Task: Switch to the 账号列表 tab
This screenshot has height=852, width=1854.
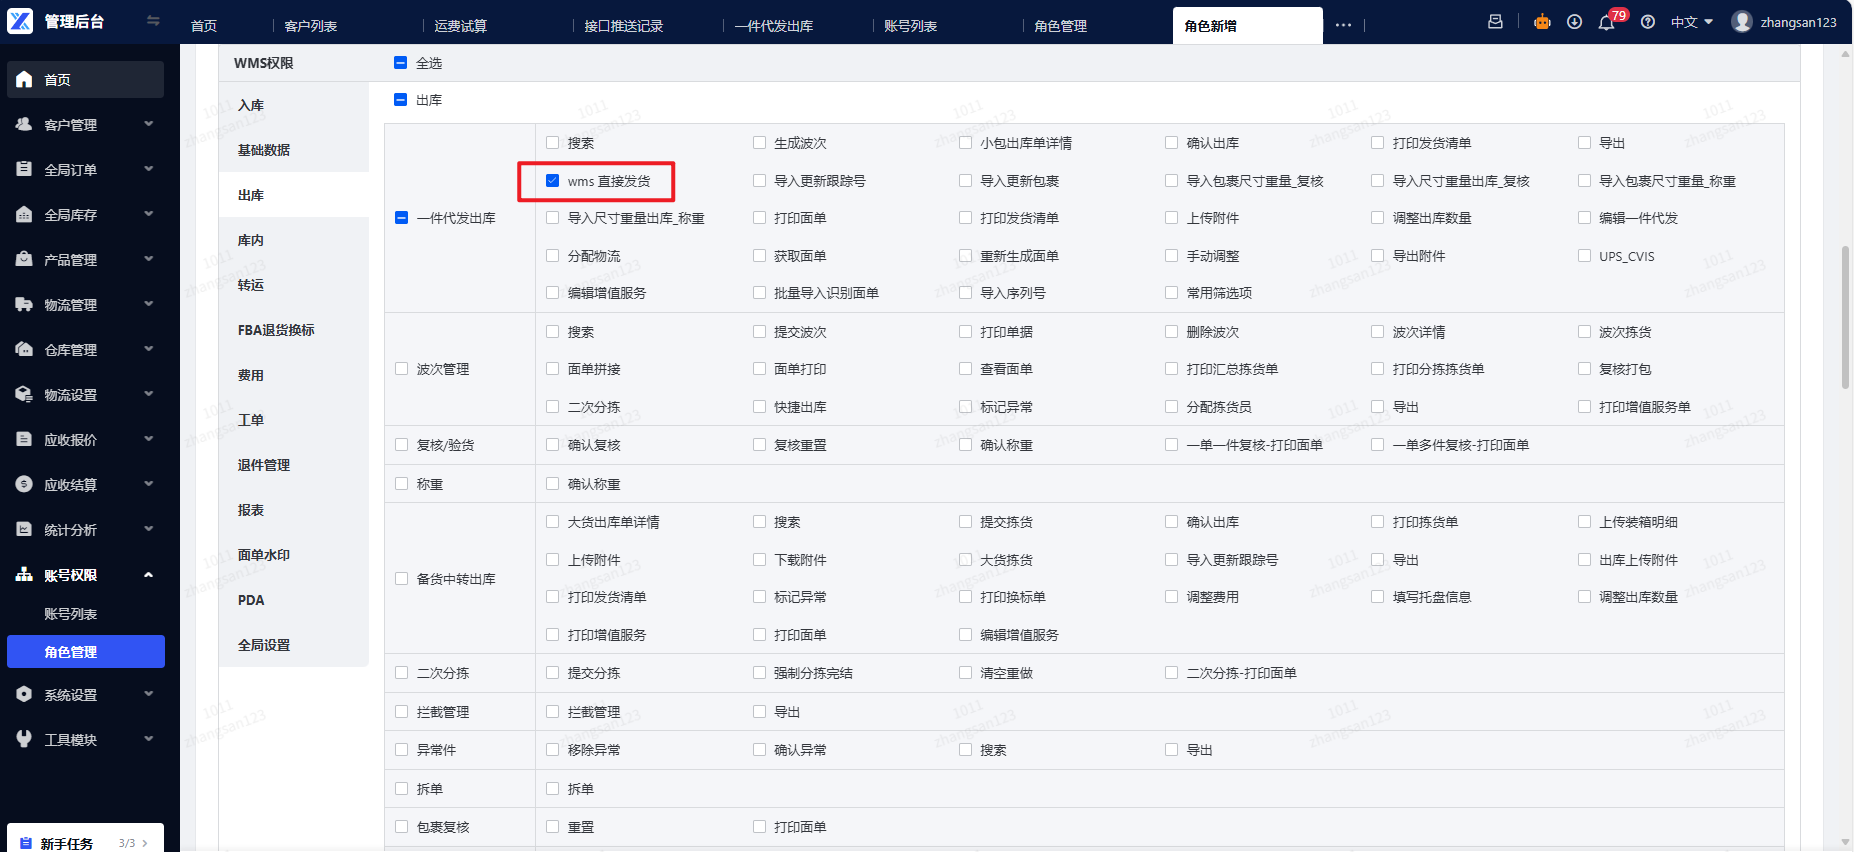Action: pos(910,26)
